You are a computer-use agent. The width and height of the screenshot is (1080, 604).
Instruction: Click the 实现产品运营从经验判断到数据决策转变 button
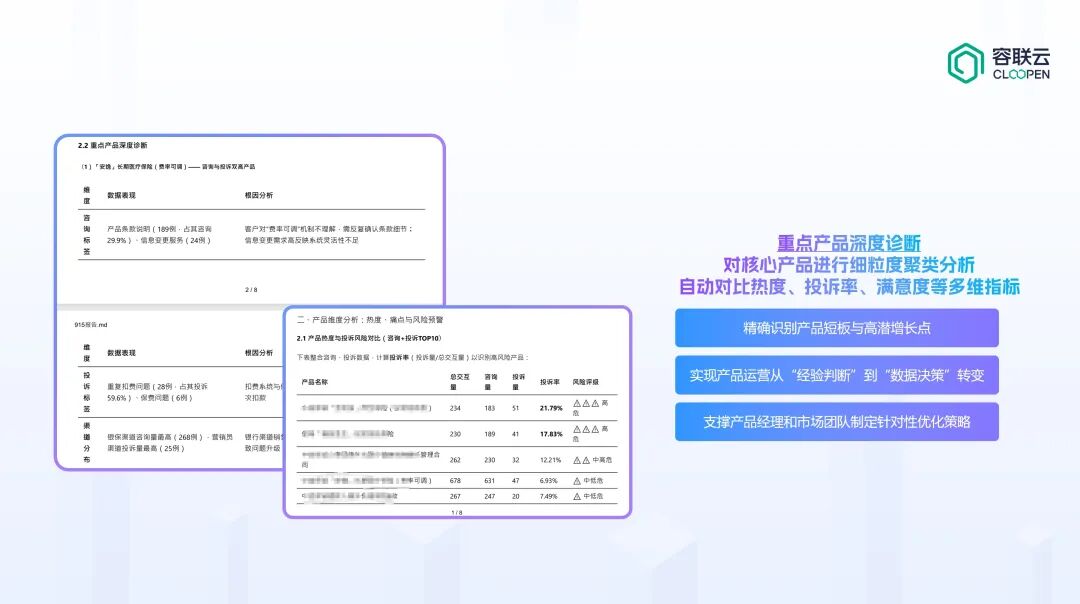click(x=838, y=375)
